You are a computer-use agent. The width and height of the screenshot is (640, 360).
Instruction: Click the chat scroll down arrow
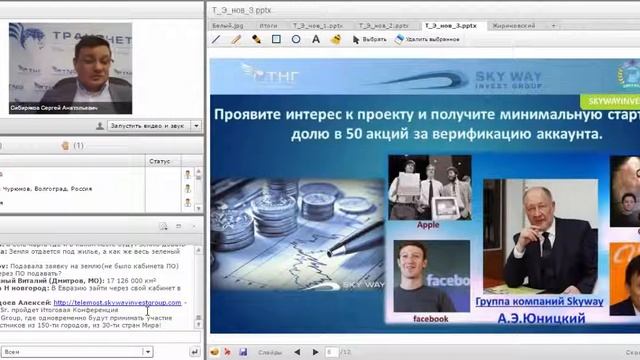(198, 324)
